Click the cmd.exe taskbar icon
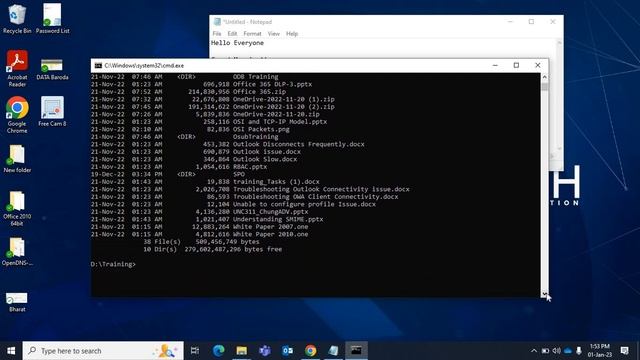 click(x=356, y=351)
